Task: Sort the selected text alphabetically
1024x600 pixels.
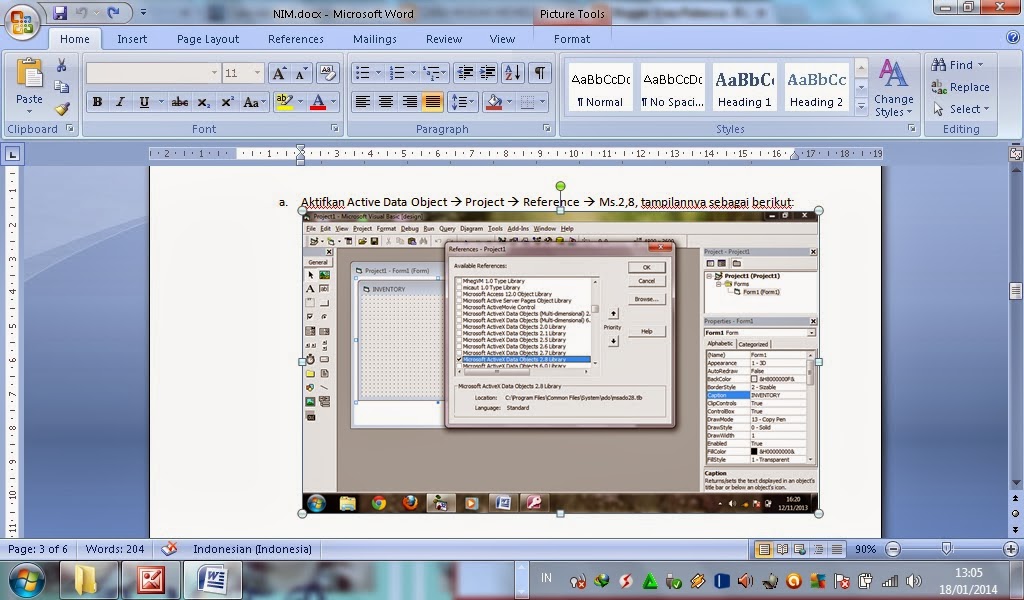Action: coord(513,72)
